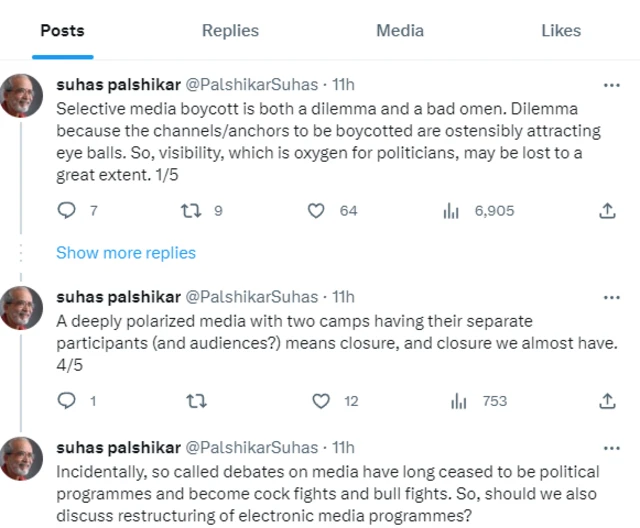Open more options on cock fights post
640x528 pixels.
tap(612, 446)
